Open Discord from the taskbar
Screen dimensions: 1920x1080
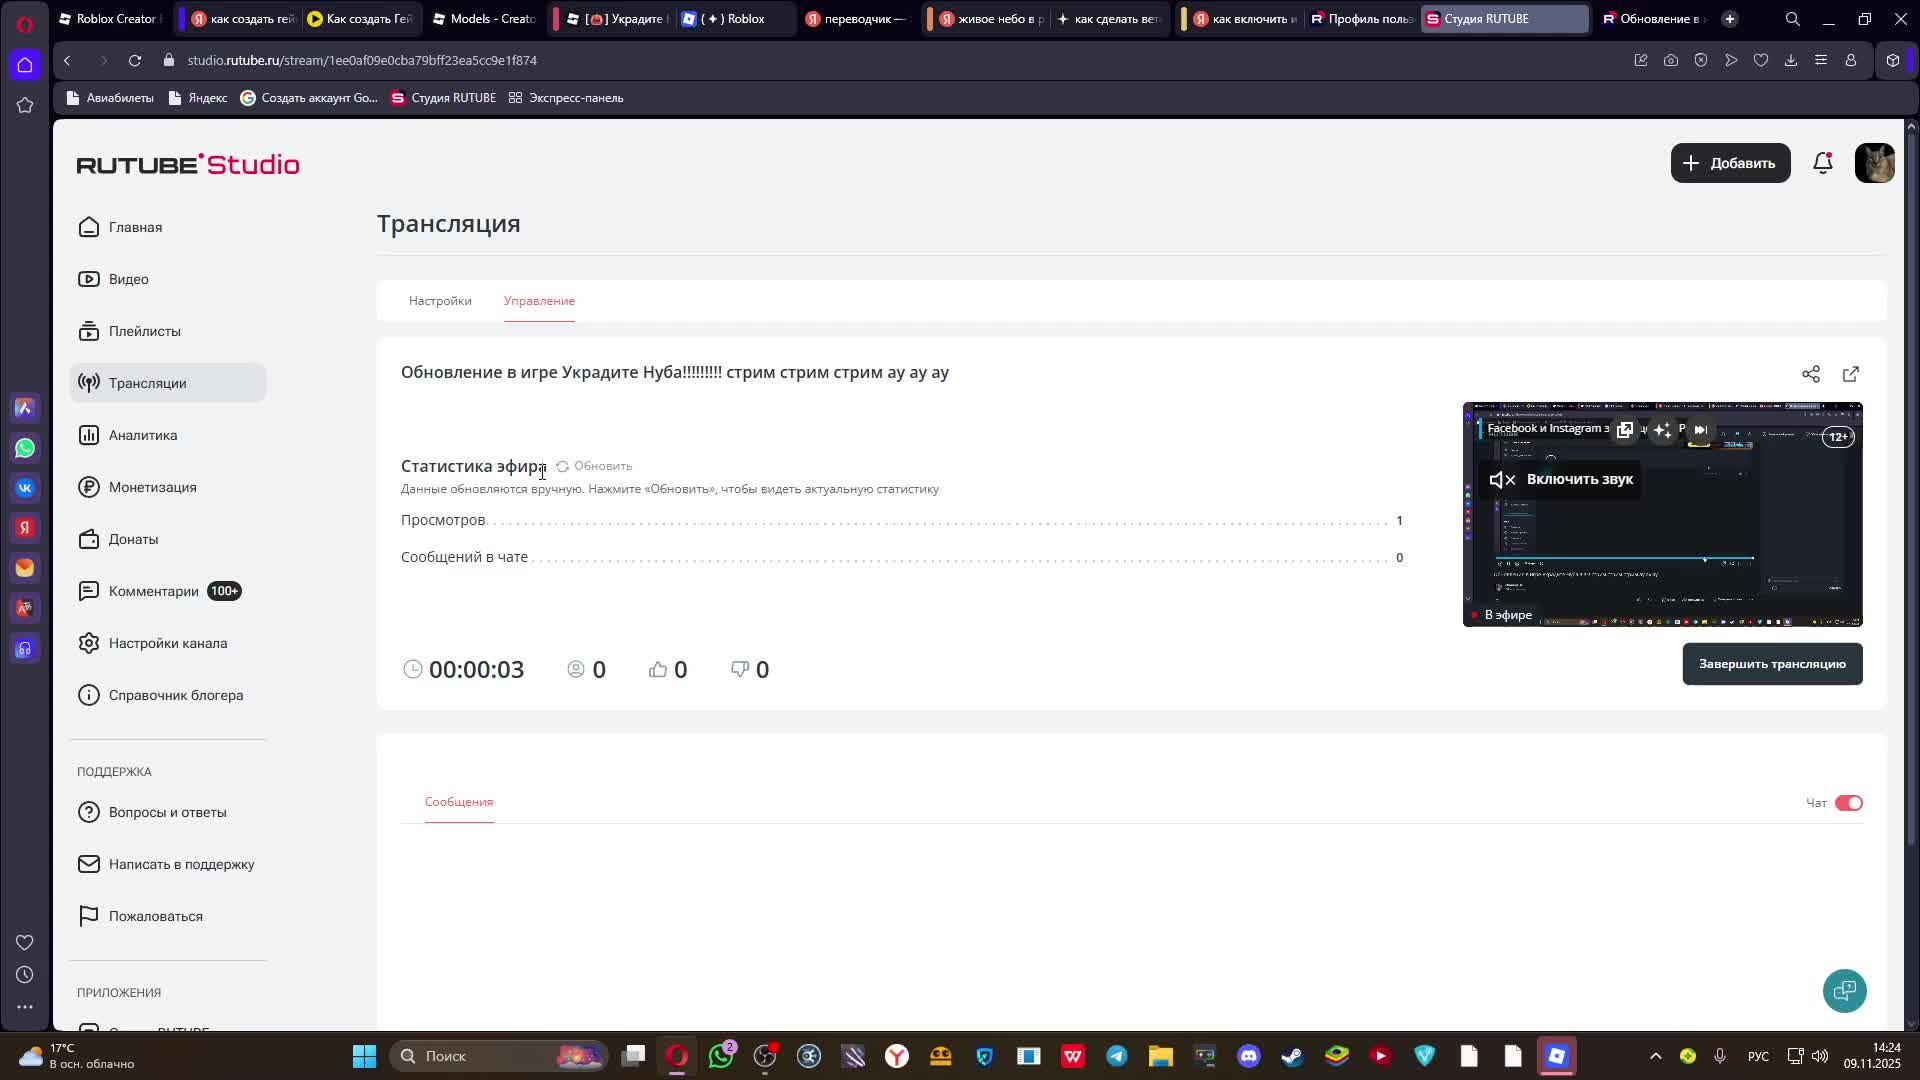(x=1249, y=1056)
